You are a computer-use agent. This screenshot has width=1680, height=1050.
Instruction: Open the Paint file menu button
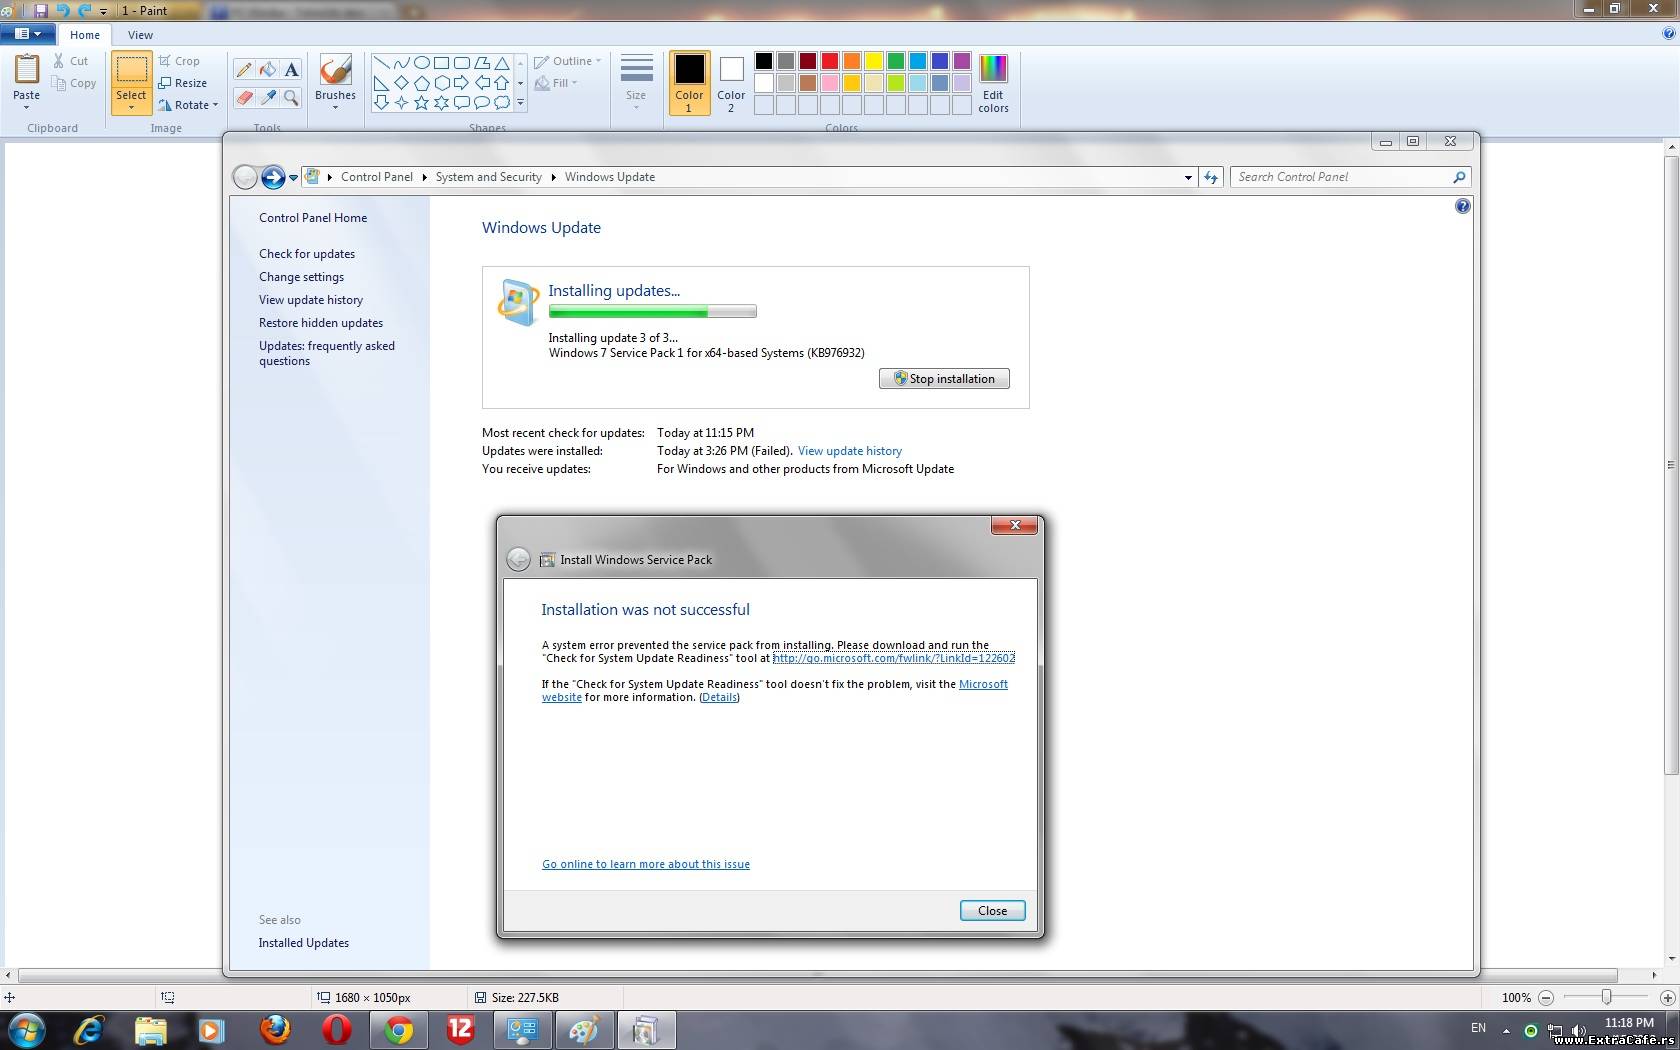point(28,34)
